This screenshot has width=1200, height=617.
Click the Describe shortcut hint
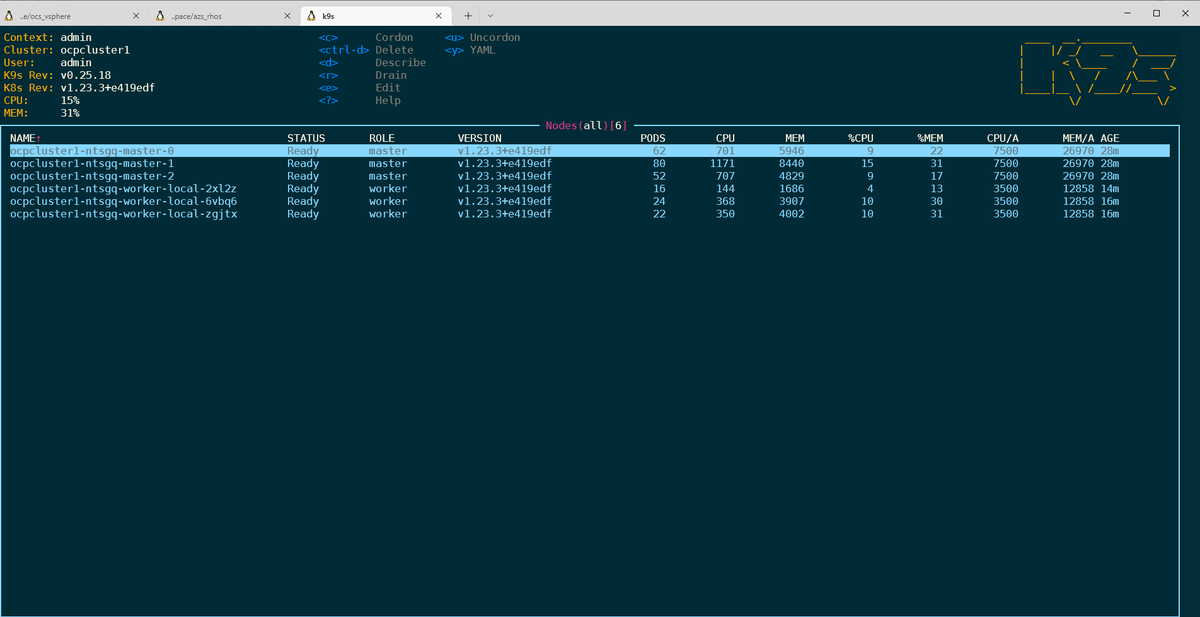coord(400,63)
